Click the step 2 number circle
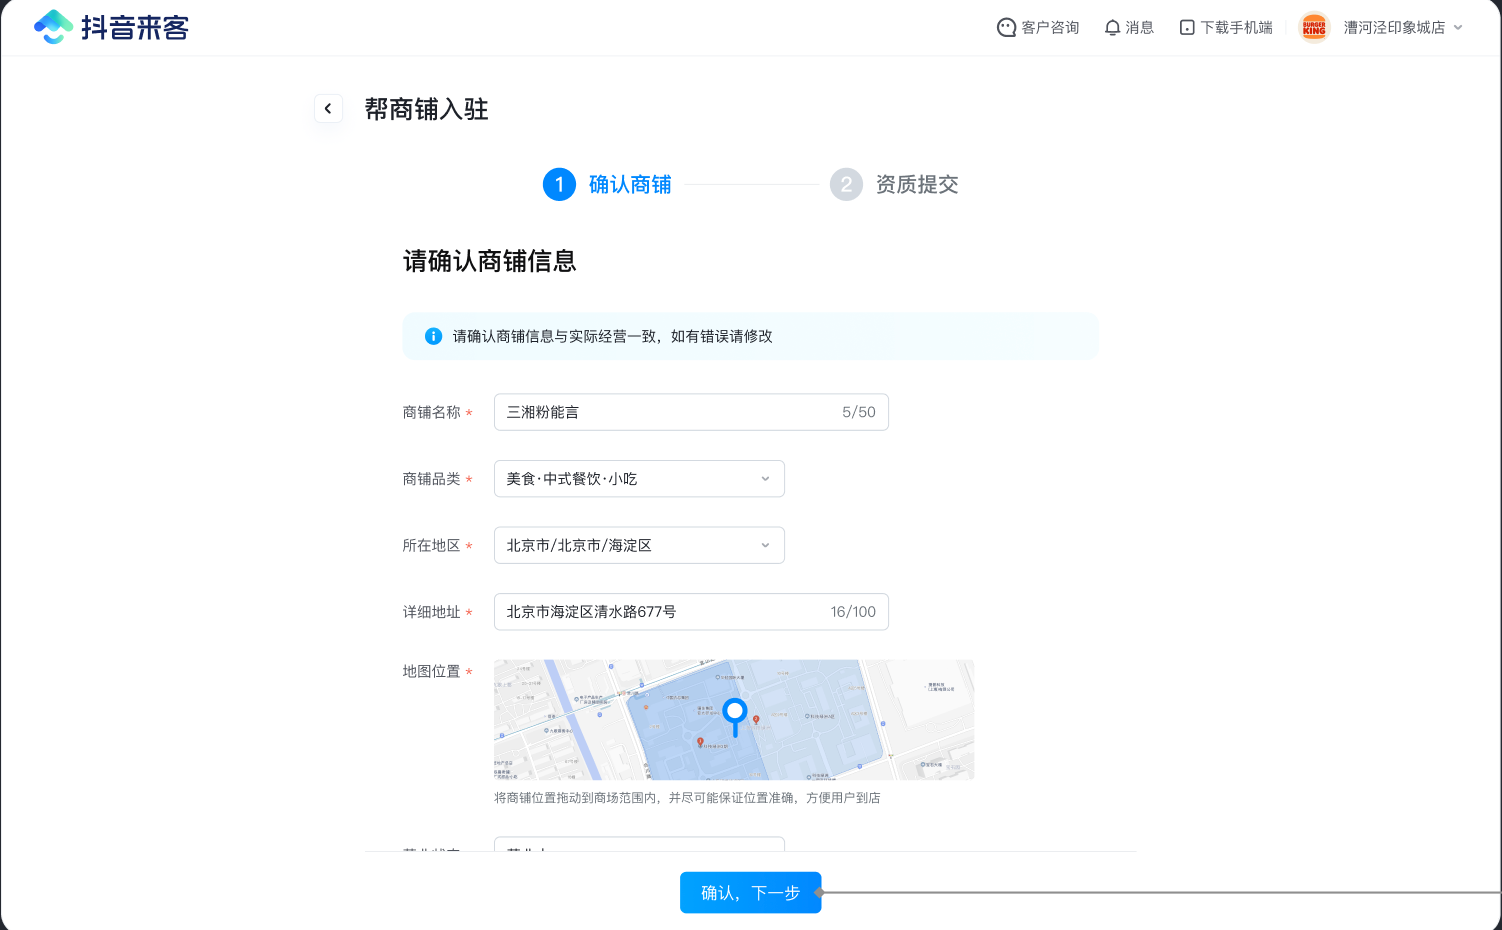Image resolution: width=1502 pixels, height=930 pixels. pos(846,185)
